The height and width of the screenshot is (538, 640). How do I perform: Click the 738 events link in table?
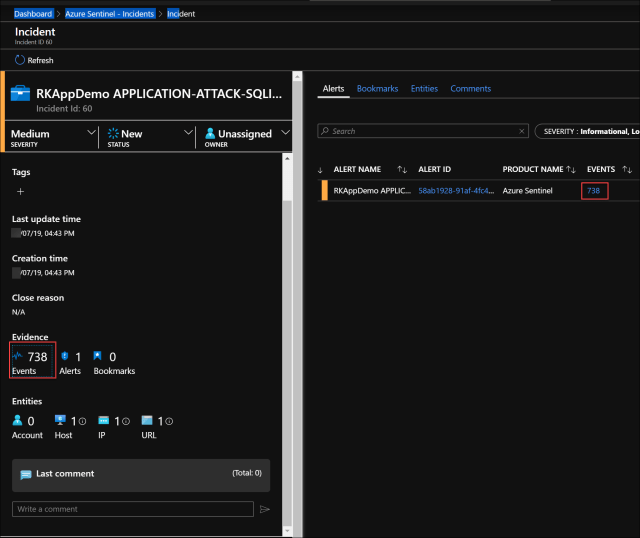[x=593, y=190]
